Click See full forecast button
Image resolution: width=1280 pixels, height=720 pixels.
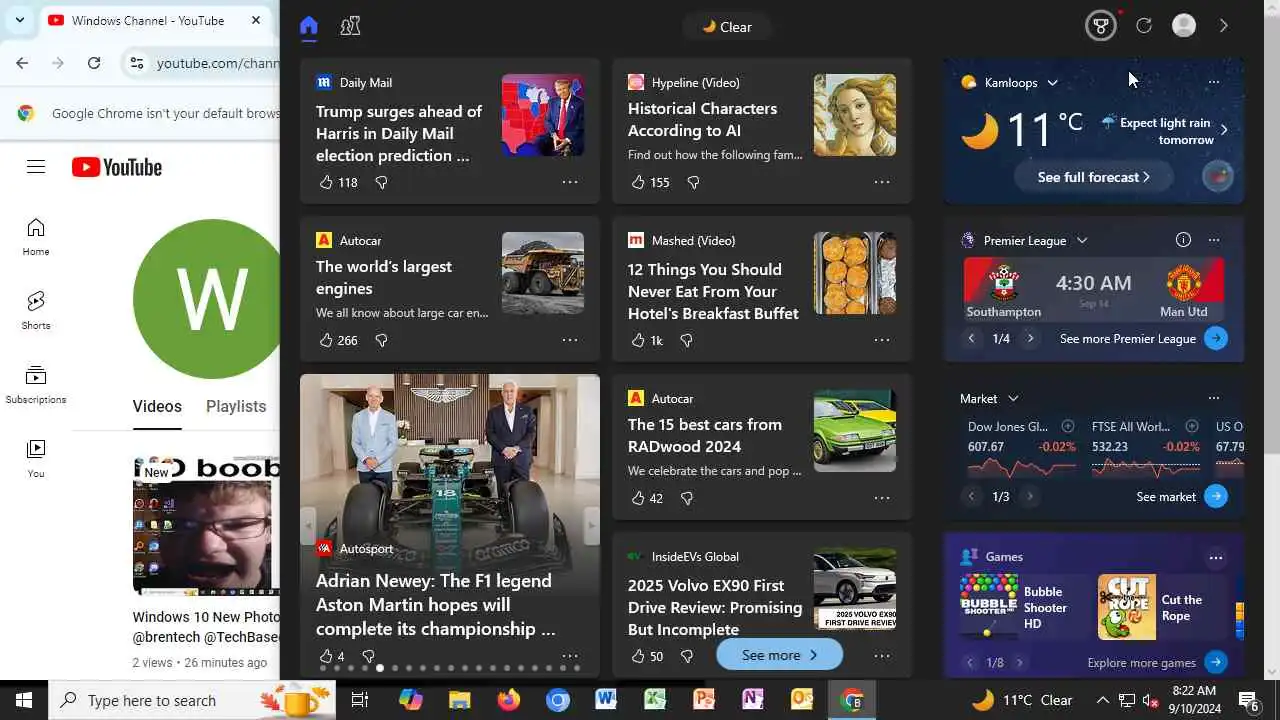[x=1093, y=177]
